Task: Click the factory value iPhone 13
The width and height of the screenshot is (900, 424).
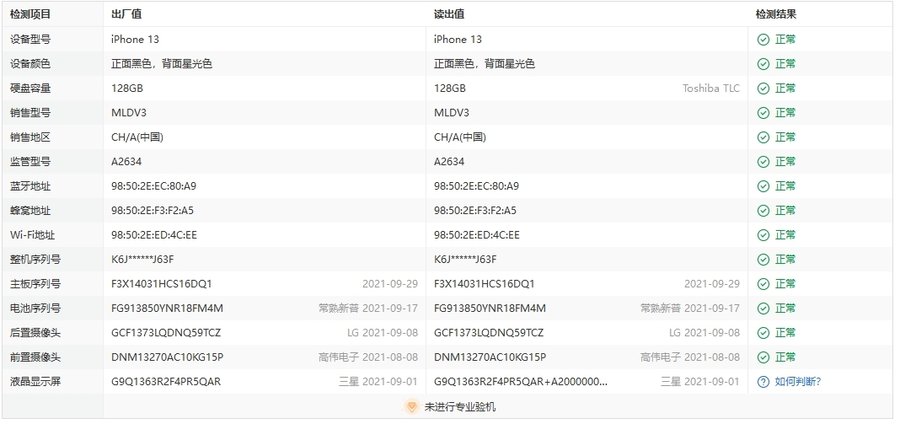Action: (135, 40)
